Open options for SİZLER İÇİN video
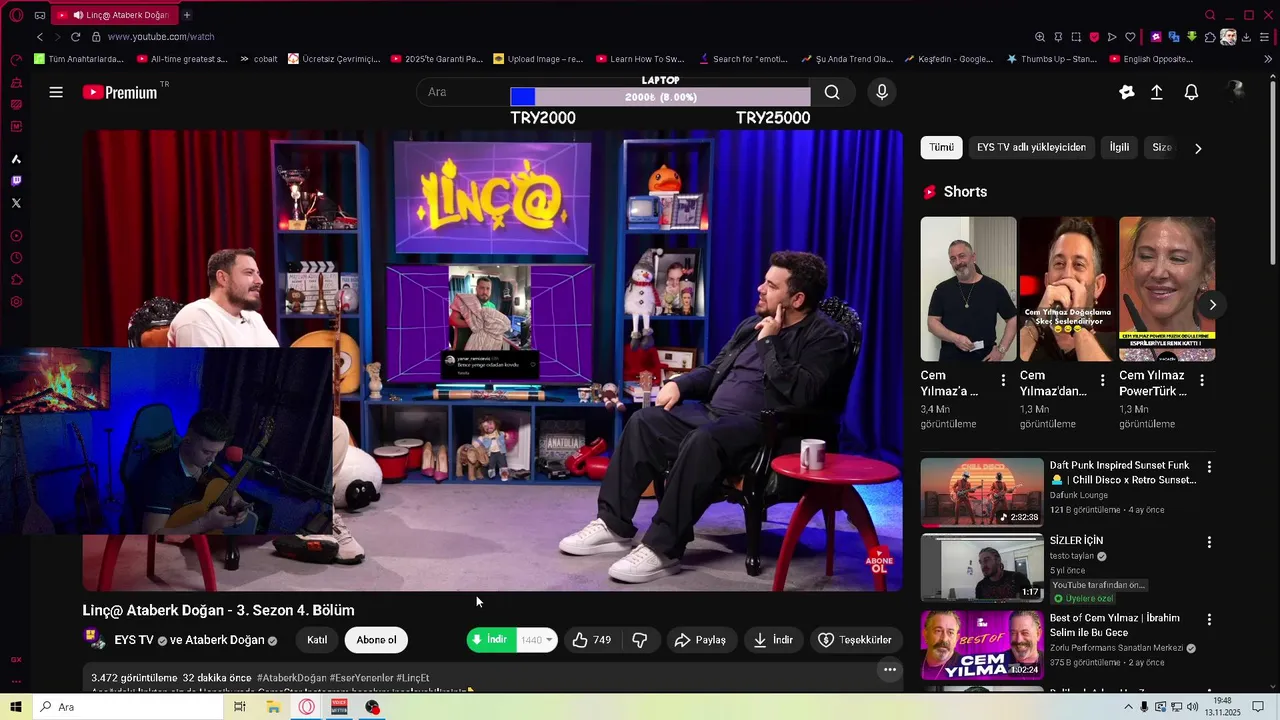The image size is (1280, 720). 1209,542
